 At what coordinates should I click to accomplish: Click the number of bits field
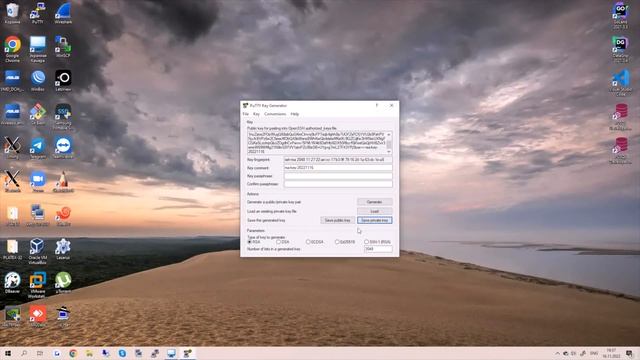378,249
